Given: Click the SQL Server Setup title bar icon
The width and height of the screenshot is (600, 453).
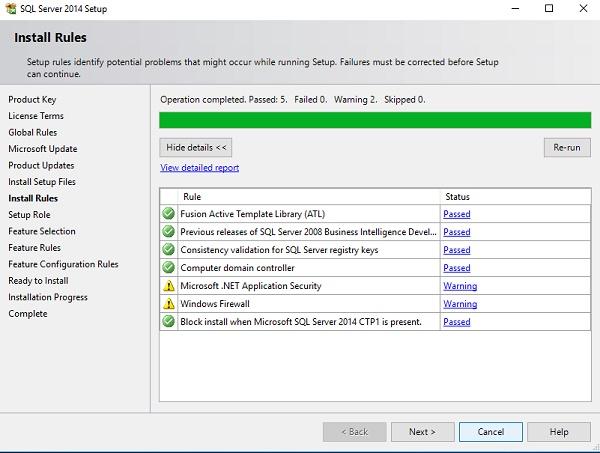Looking at the screenshot, I should 11,9.
